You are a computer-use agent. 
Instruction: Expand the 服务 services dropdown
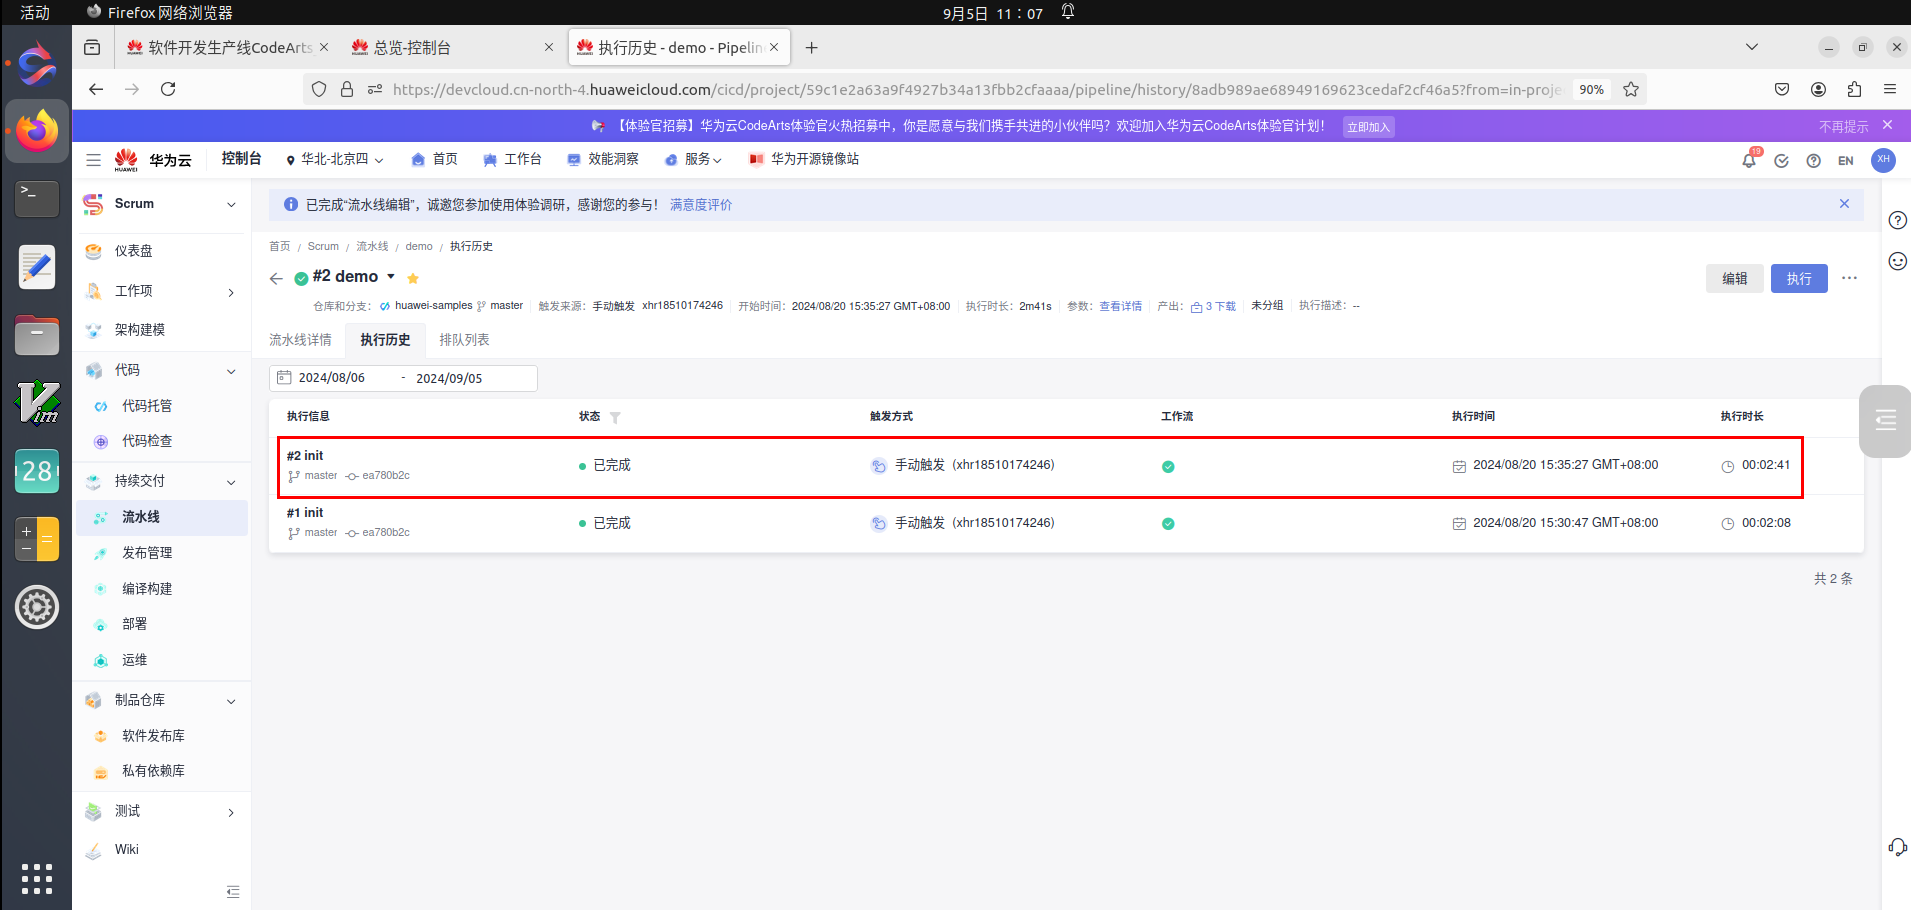coord(693,160)
